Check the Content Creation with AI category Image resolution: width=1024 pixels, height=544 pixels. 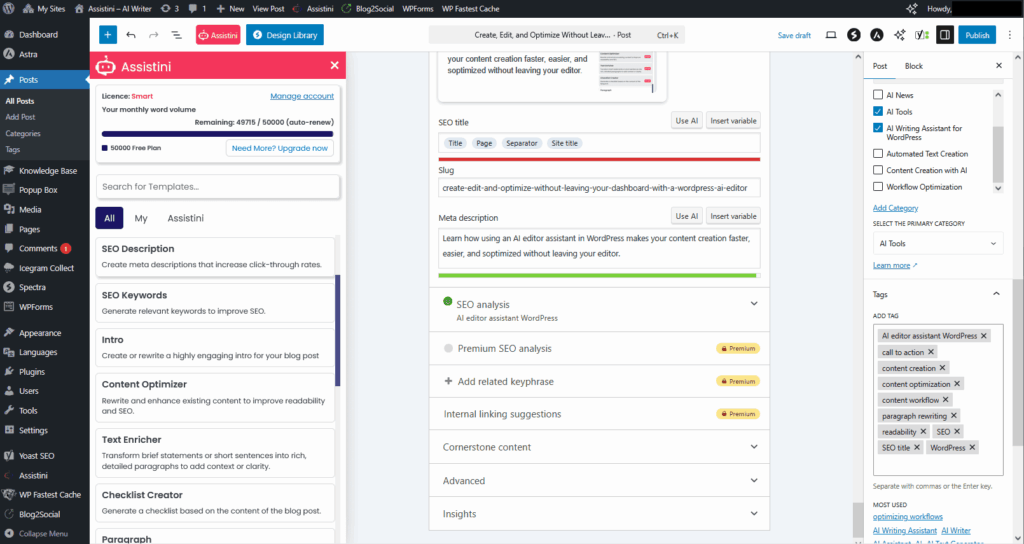tap(878, 170)
